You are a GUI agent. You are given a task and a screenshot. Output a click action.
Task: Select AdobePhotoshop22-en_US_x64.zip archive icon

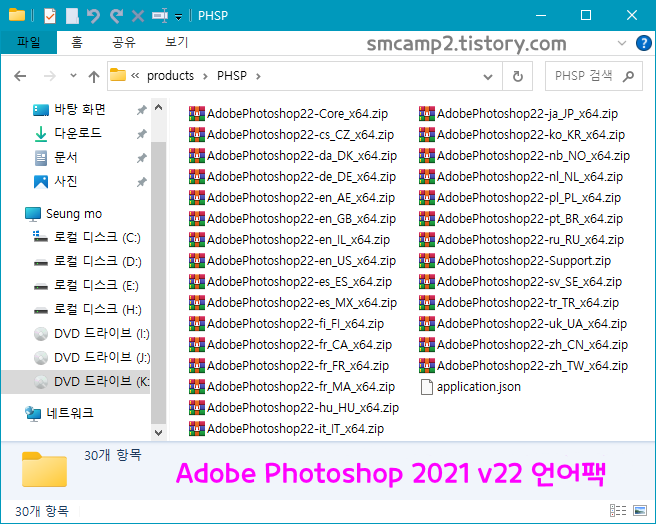pos(197,260)
